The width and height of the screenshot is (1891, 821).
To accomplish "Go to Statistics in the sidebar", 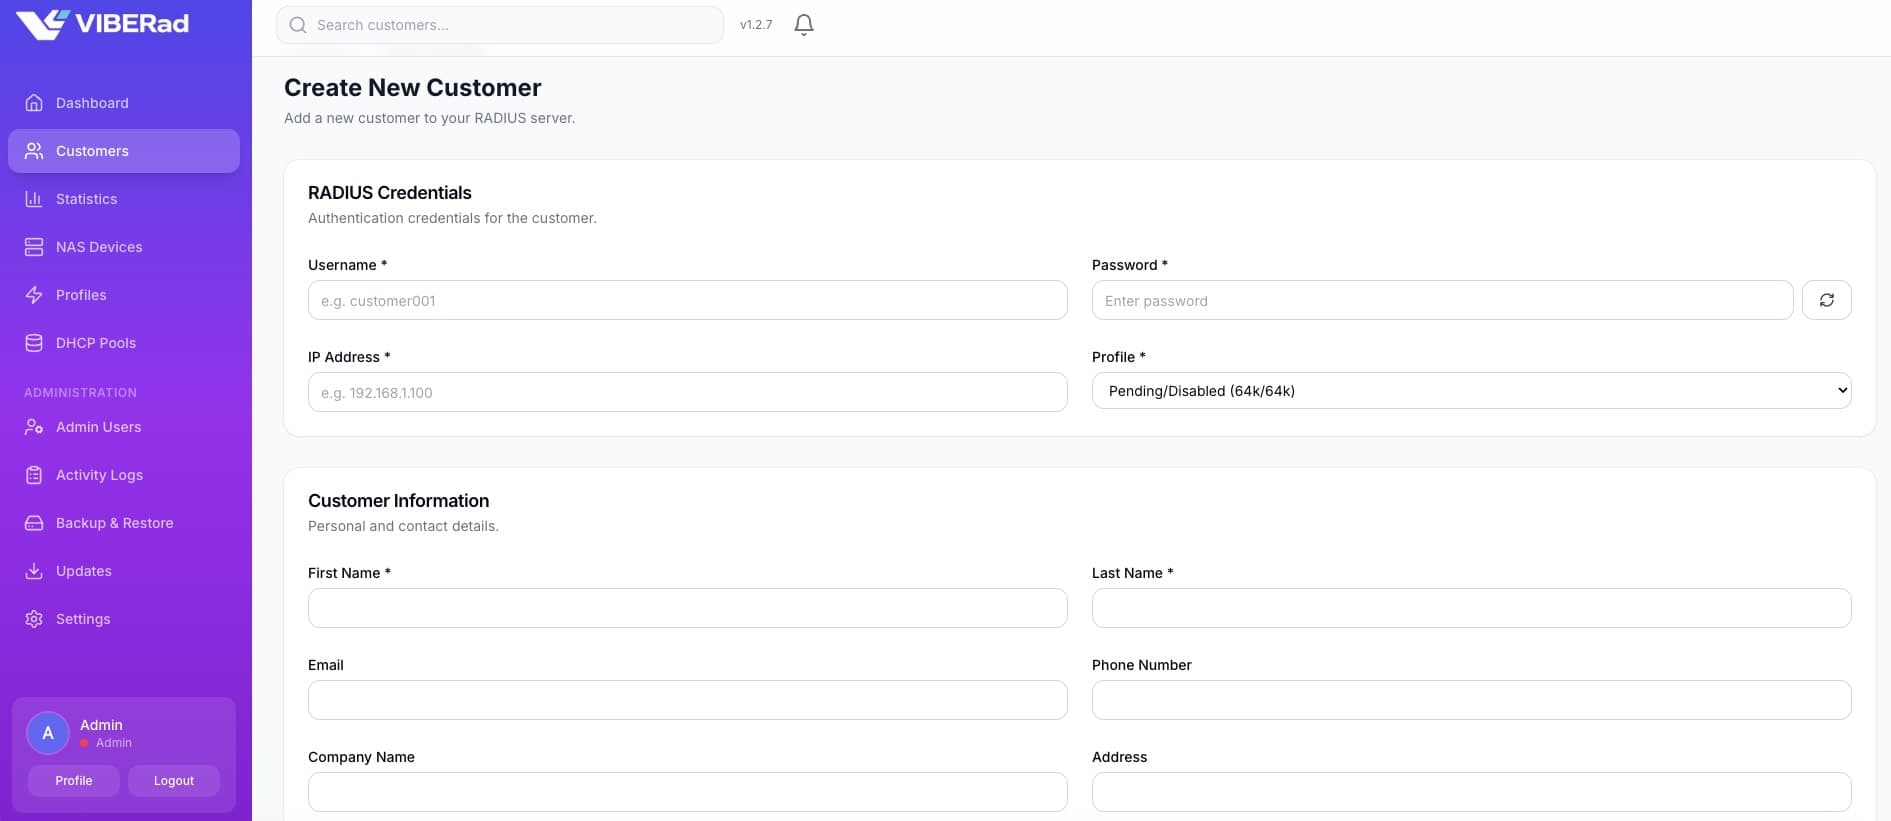I will (x=124, y=199).
